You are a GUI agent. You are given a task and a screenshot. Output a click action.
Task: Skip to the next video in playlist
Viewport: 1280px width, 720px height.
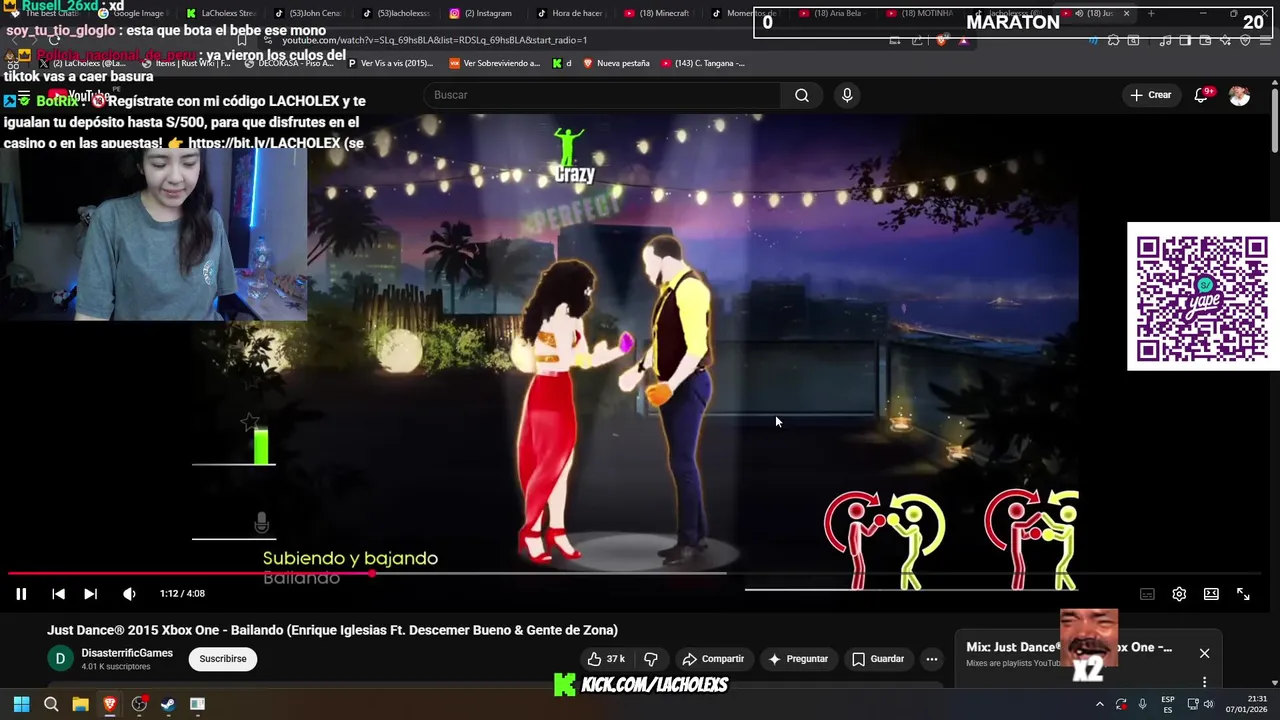click(x=90, y=594)
